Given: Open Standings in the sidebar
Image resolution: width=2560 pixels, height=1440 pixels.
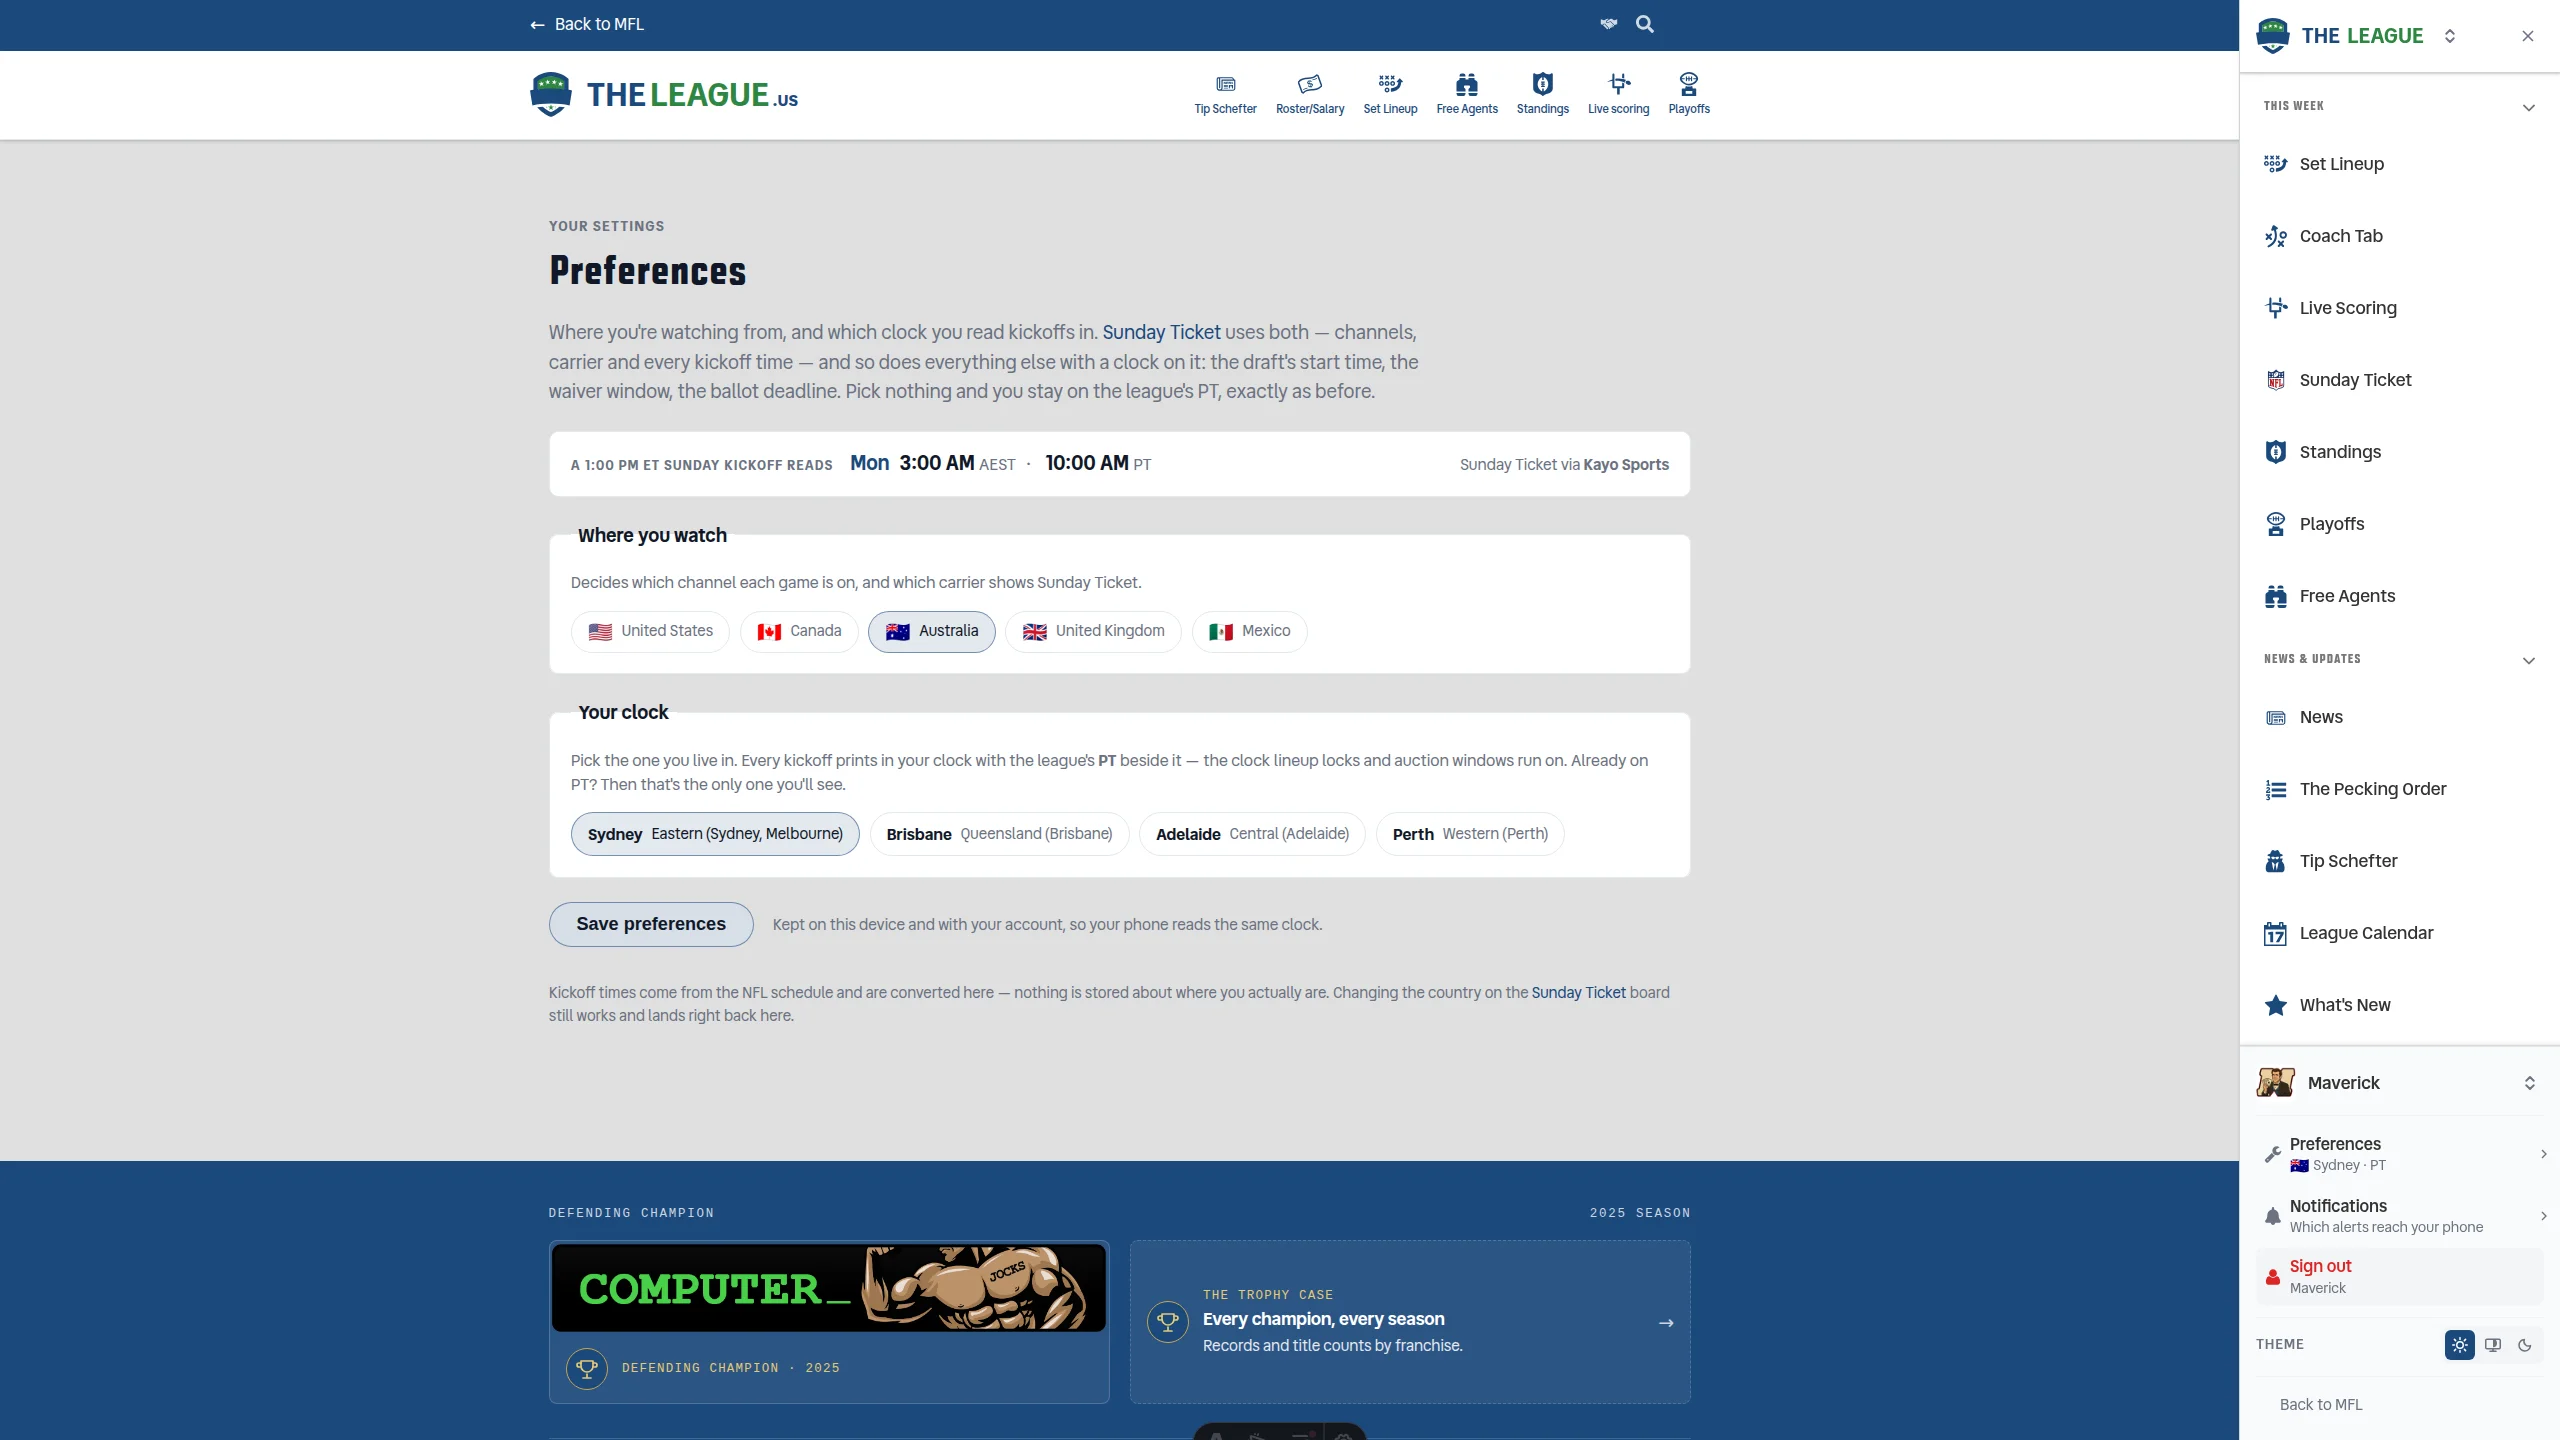Looking at the screenshot, I should pos(2399,452).
